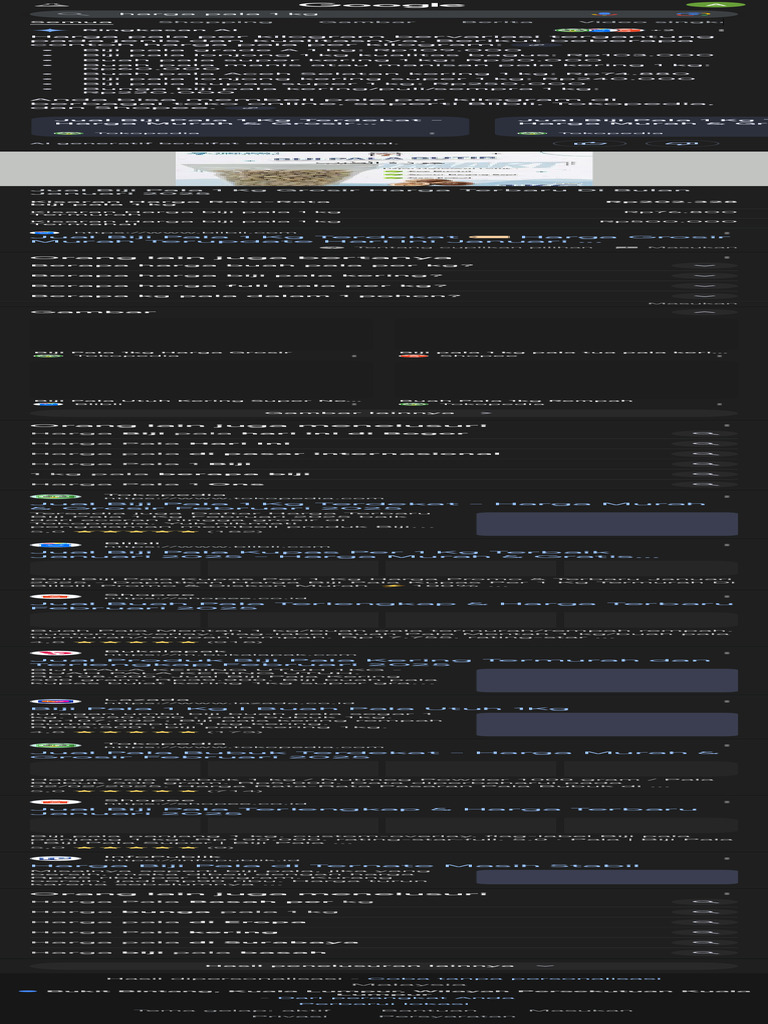The image size is (768, 1024).
Task: Click 'Tema gelap: aktif' footer setting
Action: click(232, 1010)
